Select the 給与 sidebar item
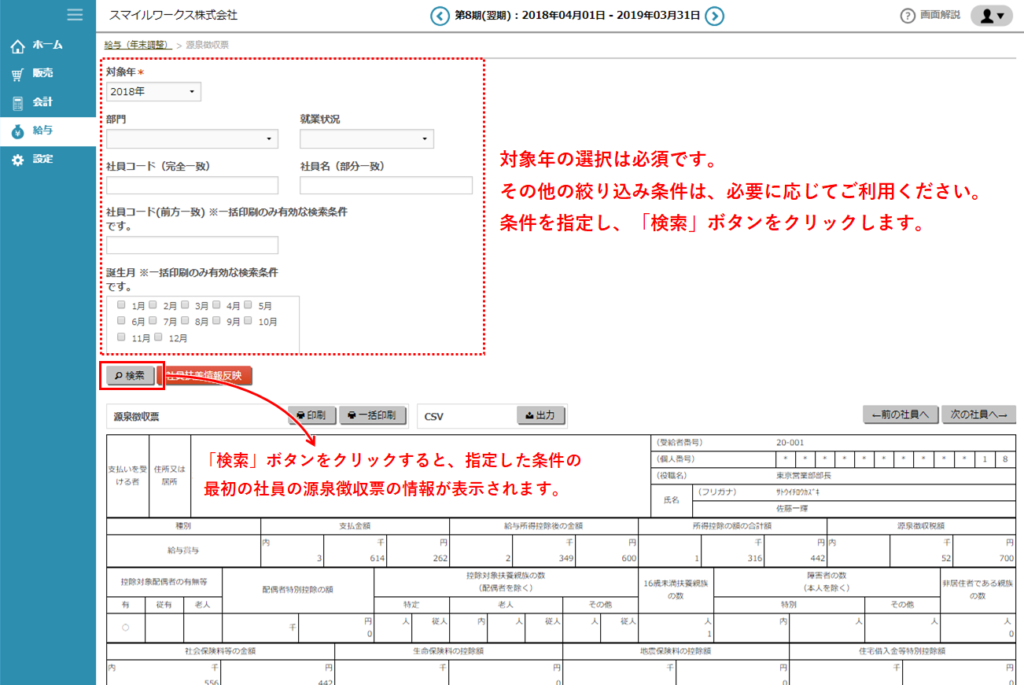 point(48,131)
